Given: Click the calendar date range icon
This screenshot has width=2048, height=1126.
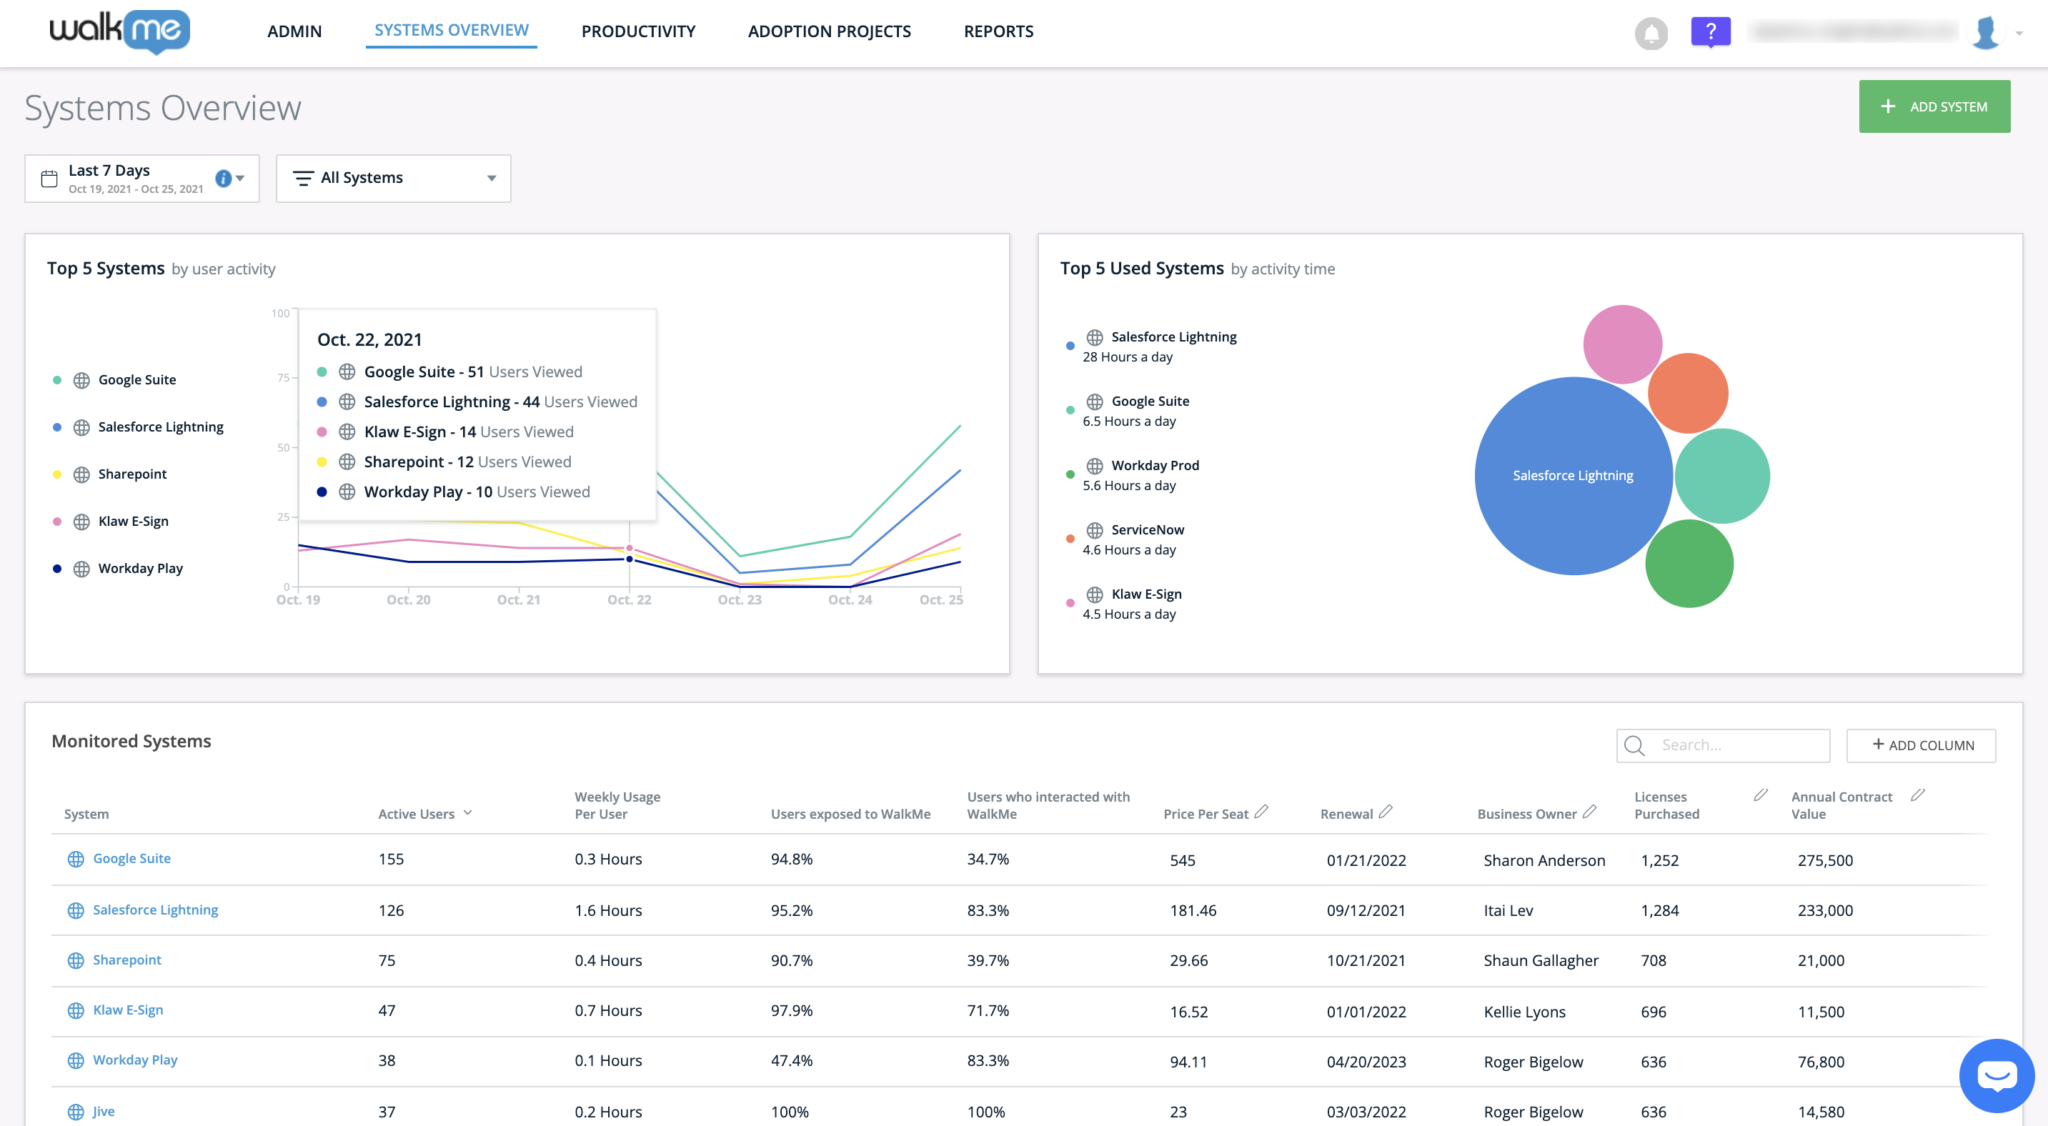Looking at the screenshot, I should click(50, 176).
